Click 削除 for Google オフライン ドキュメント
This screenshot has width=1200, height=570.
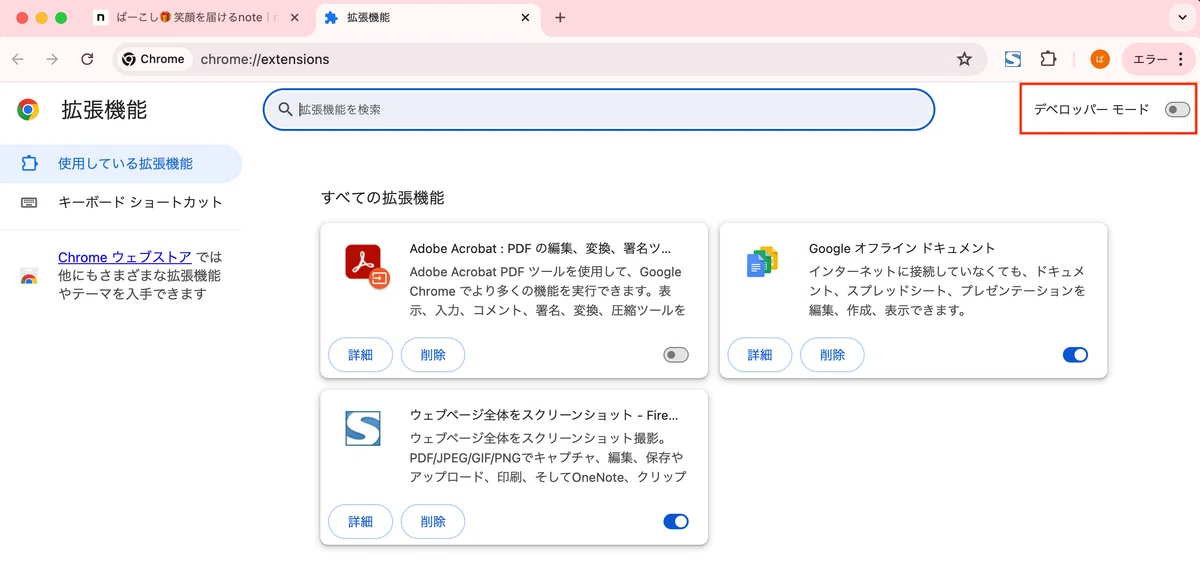click(x=832, y=355)
